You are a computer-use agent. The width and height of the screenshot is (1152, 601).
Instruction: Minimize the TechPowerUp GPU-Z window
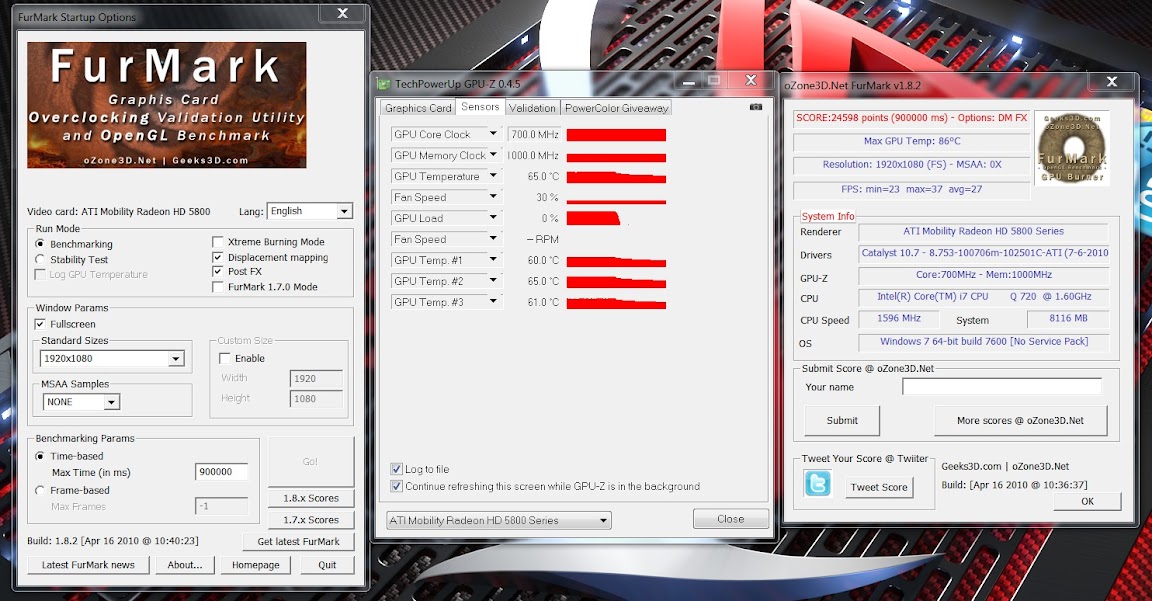coord(688,81)
